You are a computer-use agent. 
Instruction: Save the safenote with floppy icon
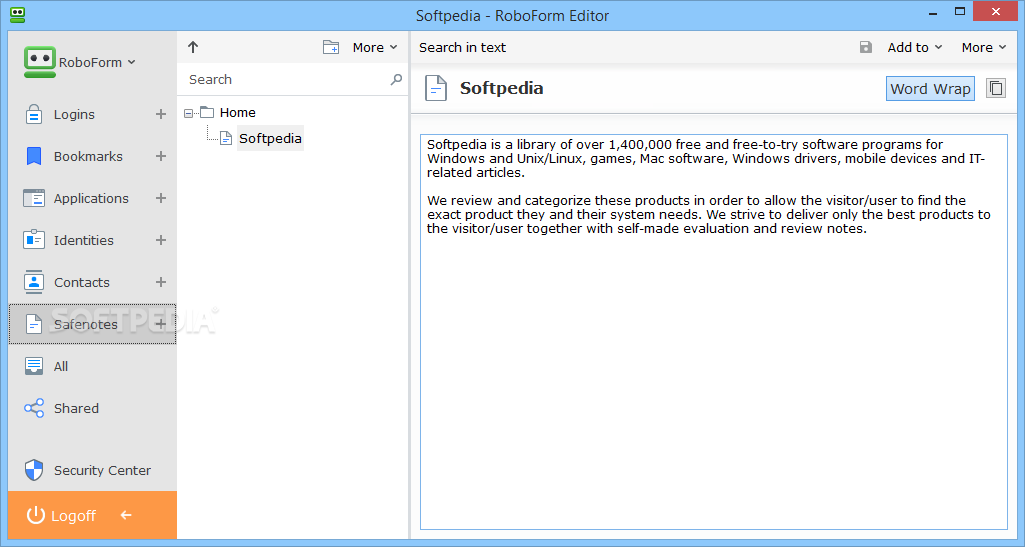865,47
